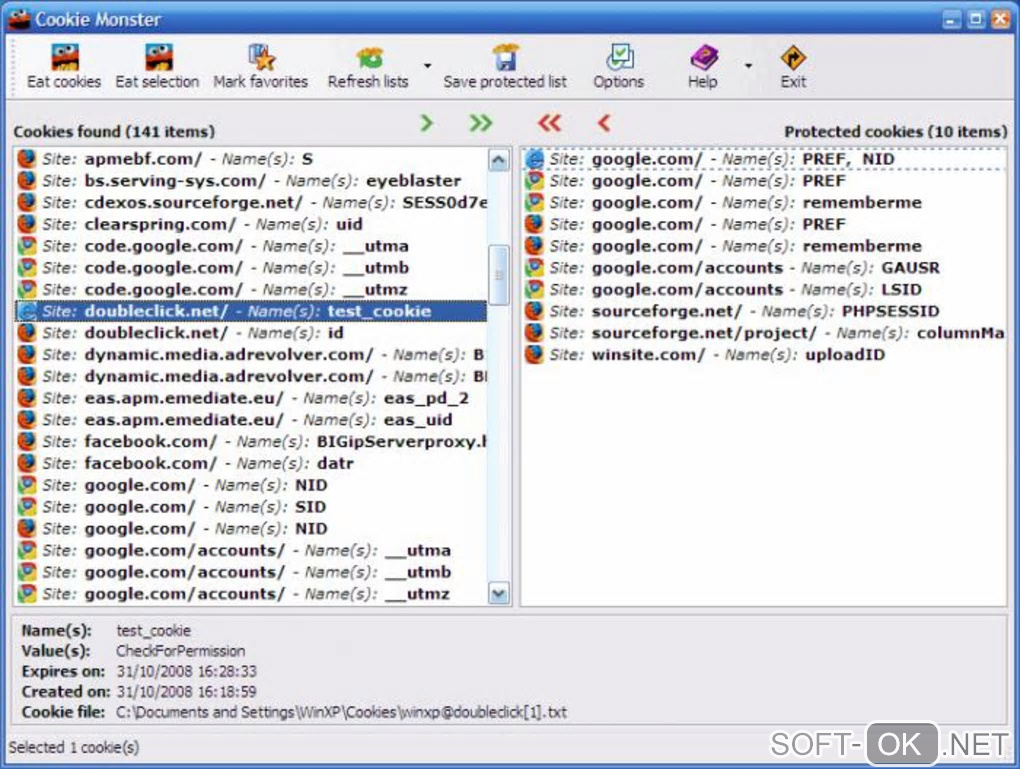The height and width of the screenshot is (769, 1020).
Task: Select doubleclick.net/ test_cookie row
Action: click(x=251, y=311)
